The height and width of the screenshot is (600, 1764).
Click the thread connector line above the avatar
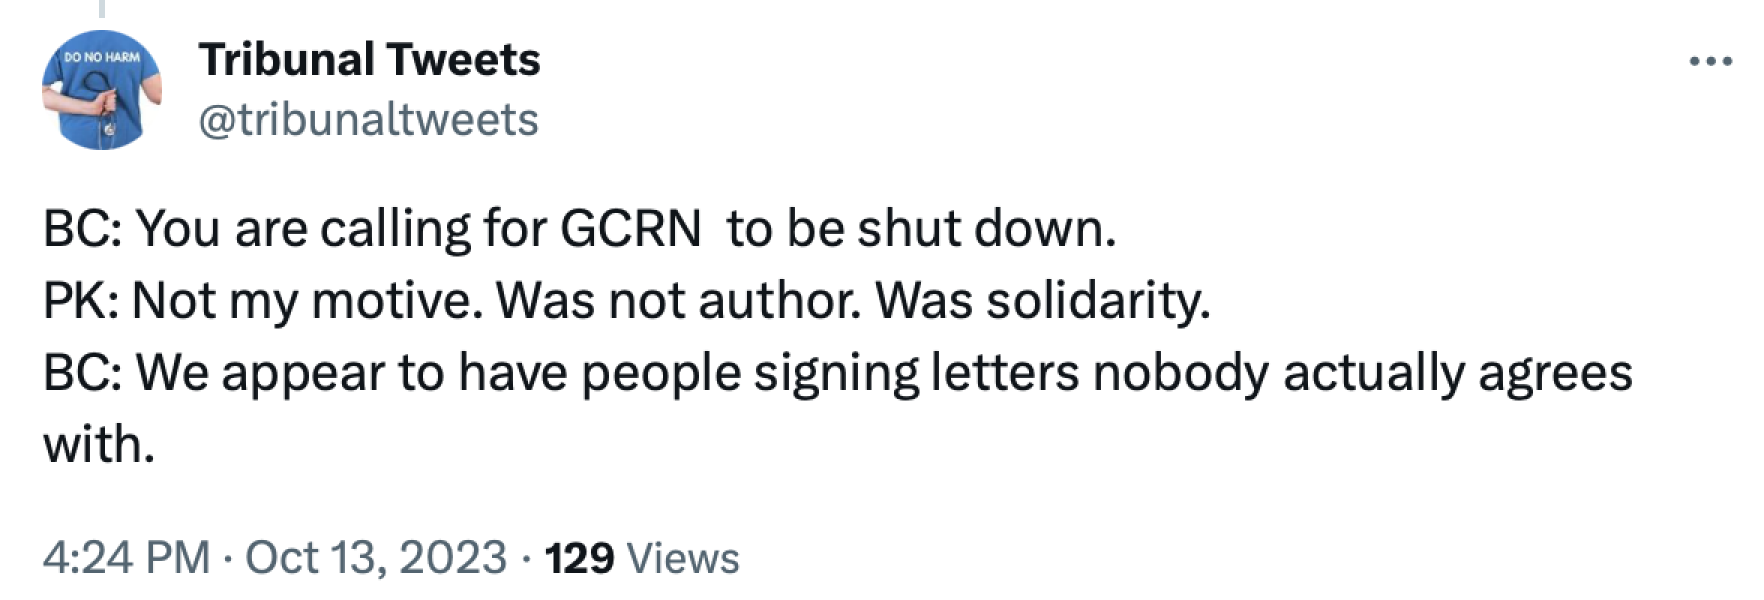tap(101, 8)
